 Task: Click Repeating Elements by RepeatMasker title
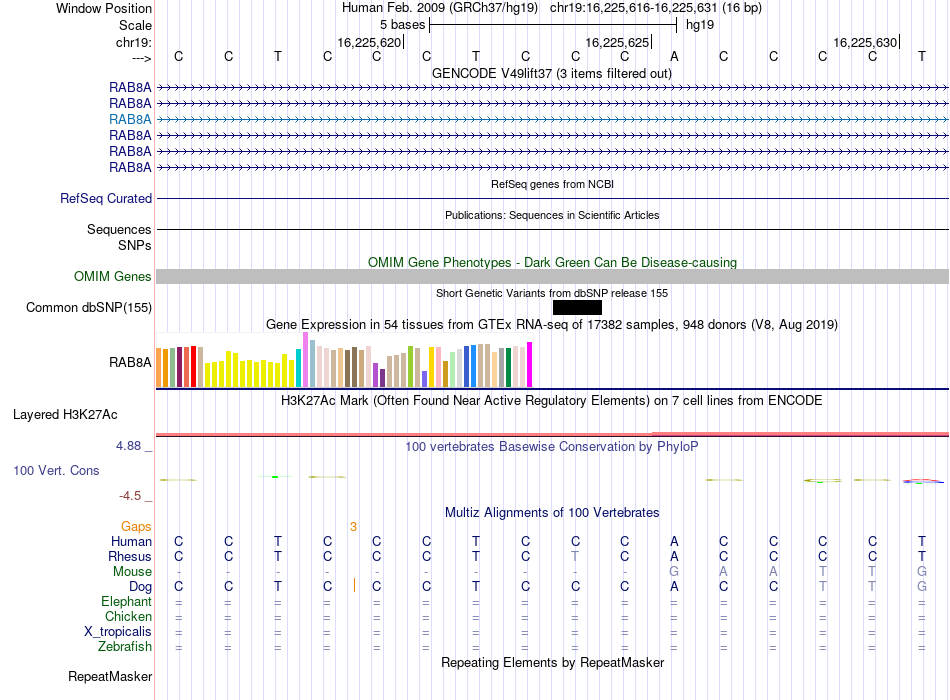553,662
